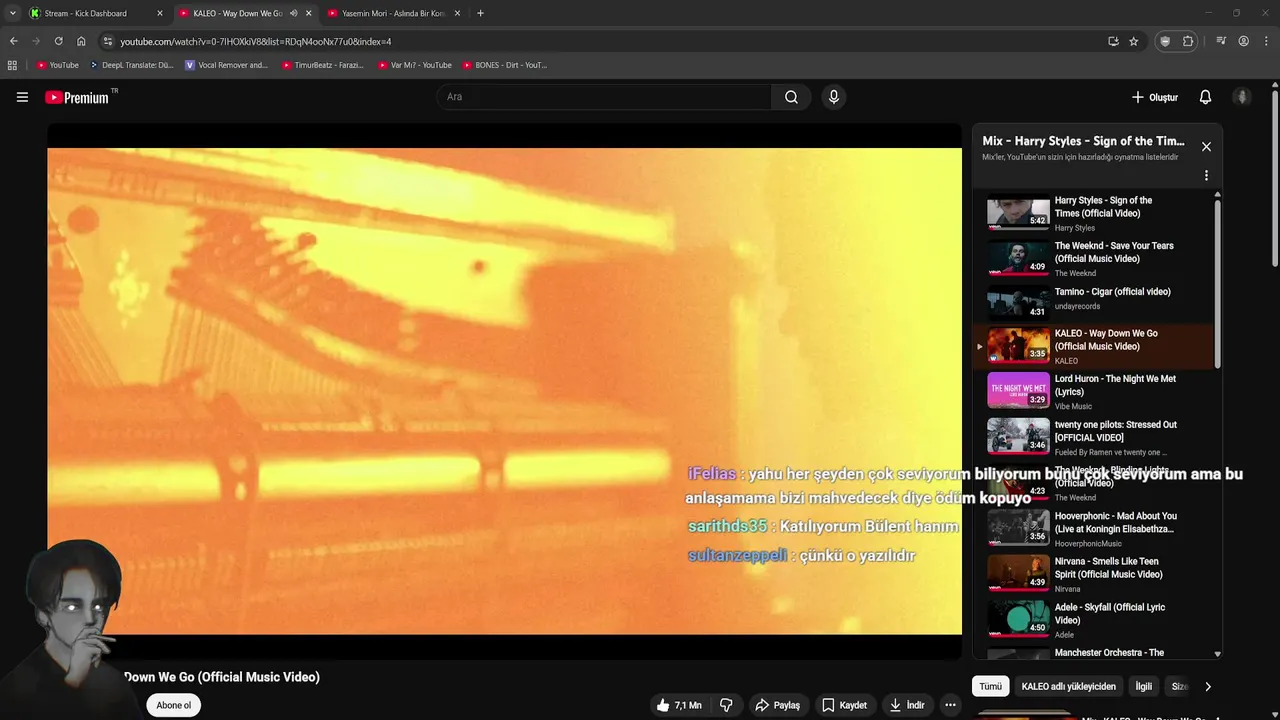Click the playlist scroll down arrow

pos(1217,654)
